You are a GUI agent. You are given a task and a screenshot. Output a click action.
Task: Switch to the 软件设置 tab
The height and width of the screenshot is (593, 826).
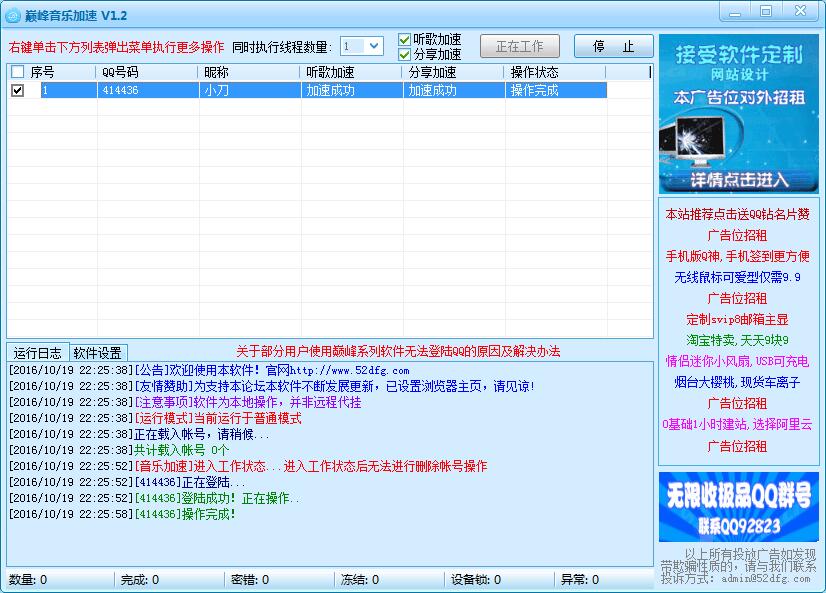tap(97, 353)
